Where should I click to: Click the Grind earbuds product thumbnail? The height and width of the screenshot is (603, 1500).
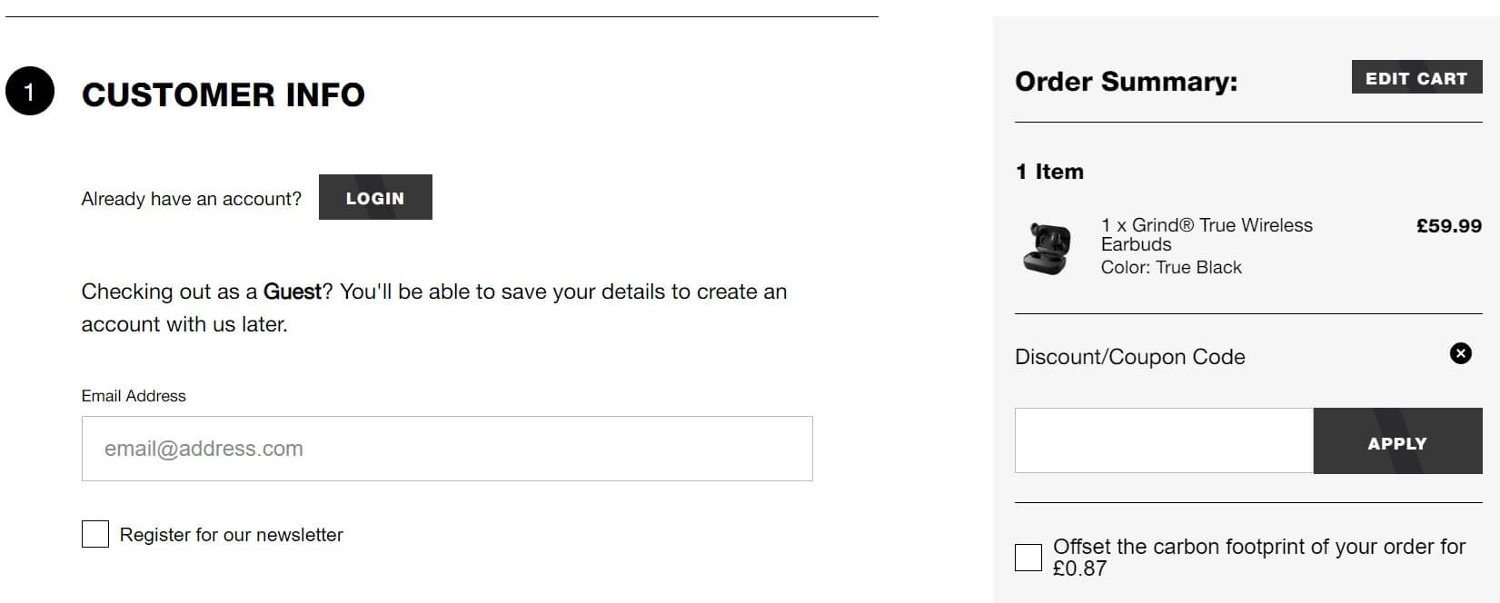pyautogui.click(x=1046, y=247)
